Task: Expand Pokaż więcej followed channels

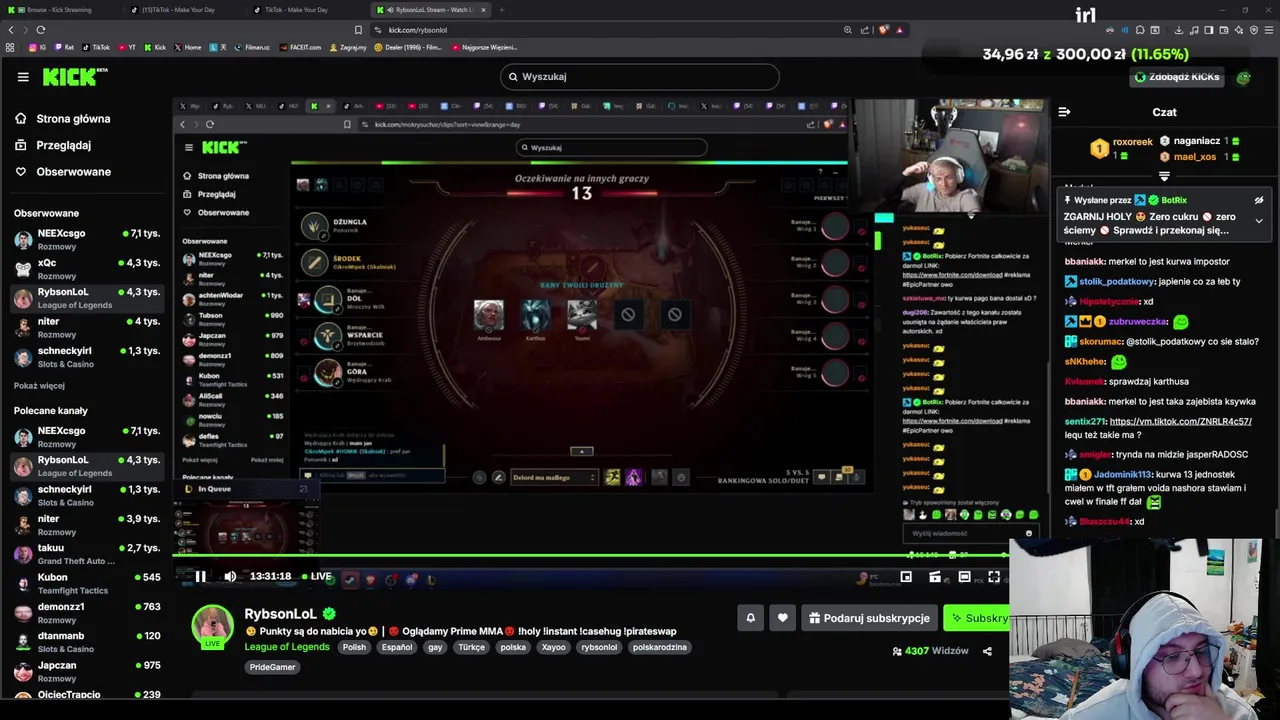Action: pos(39,386)
